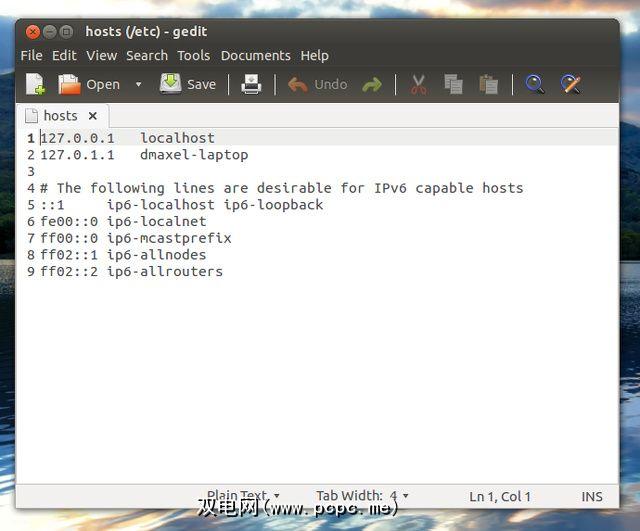Screen dimensions: 640x531
Task: Open Find and Replace icon
Action: point(571,84)
